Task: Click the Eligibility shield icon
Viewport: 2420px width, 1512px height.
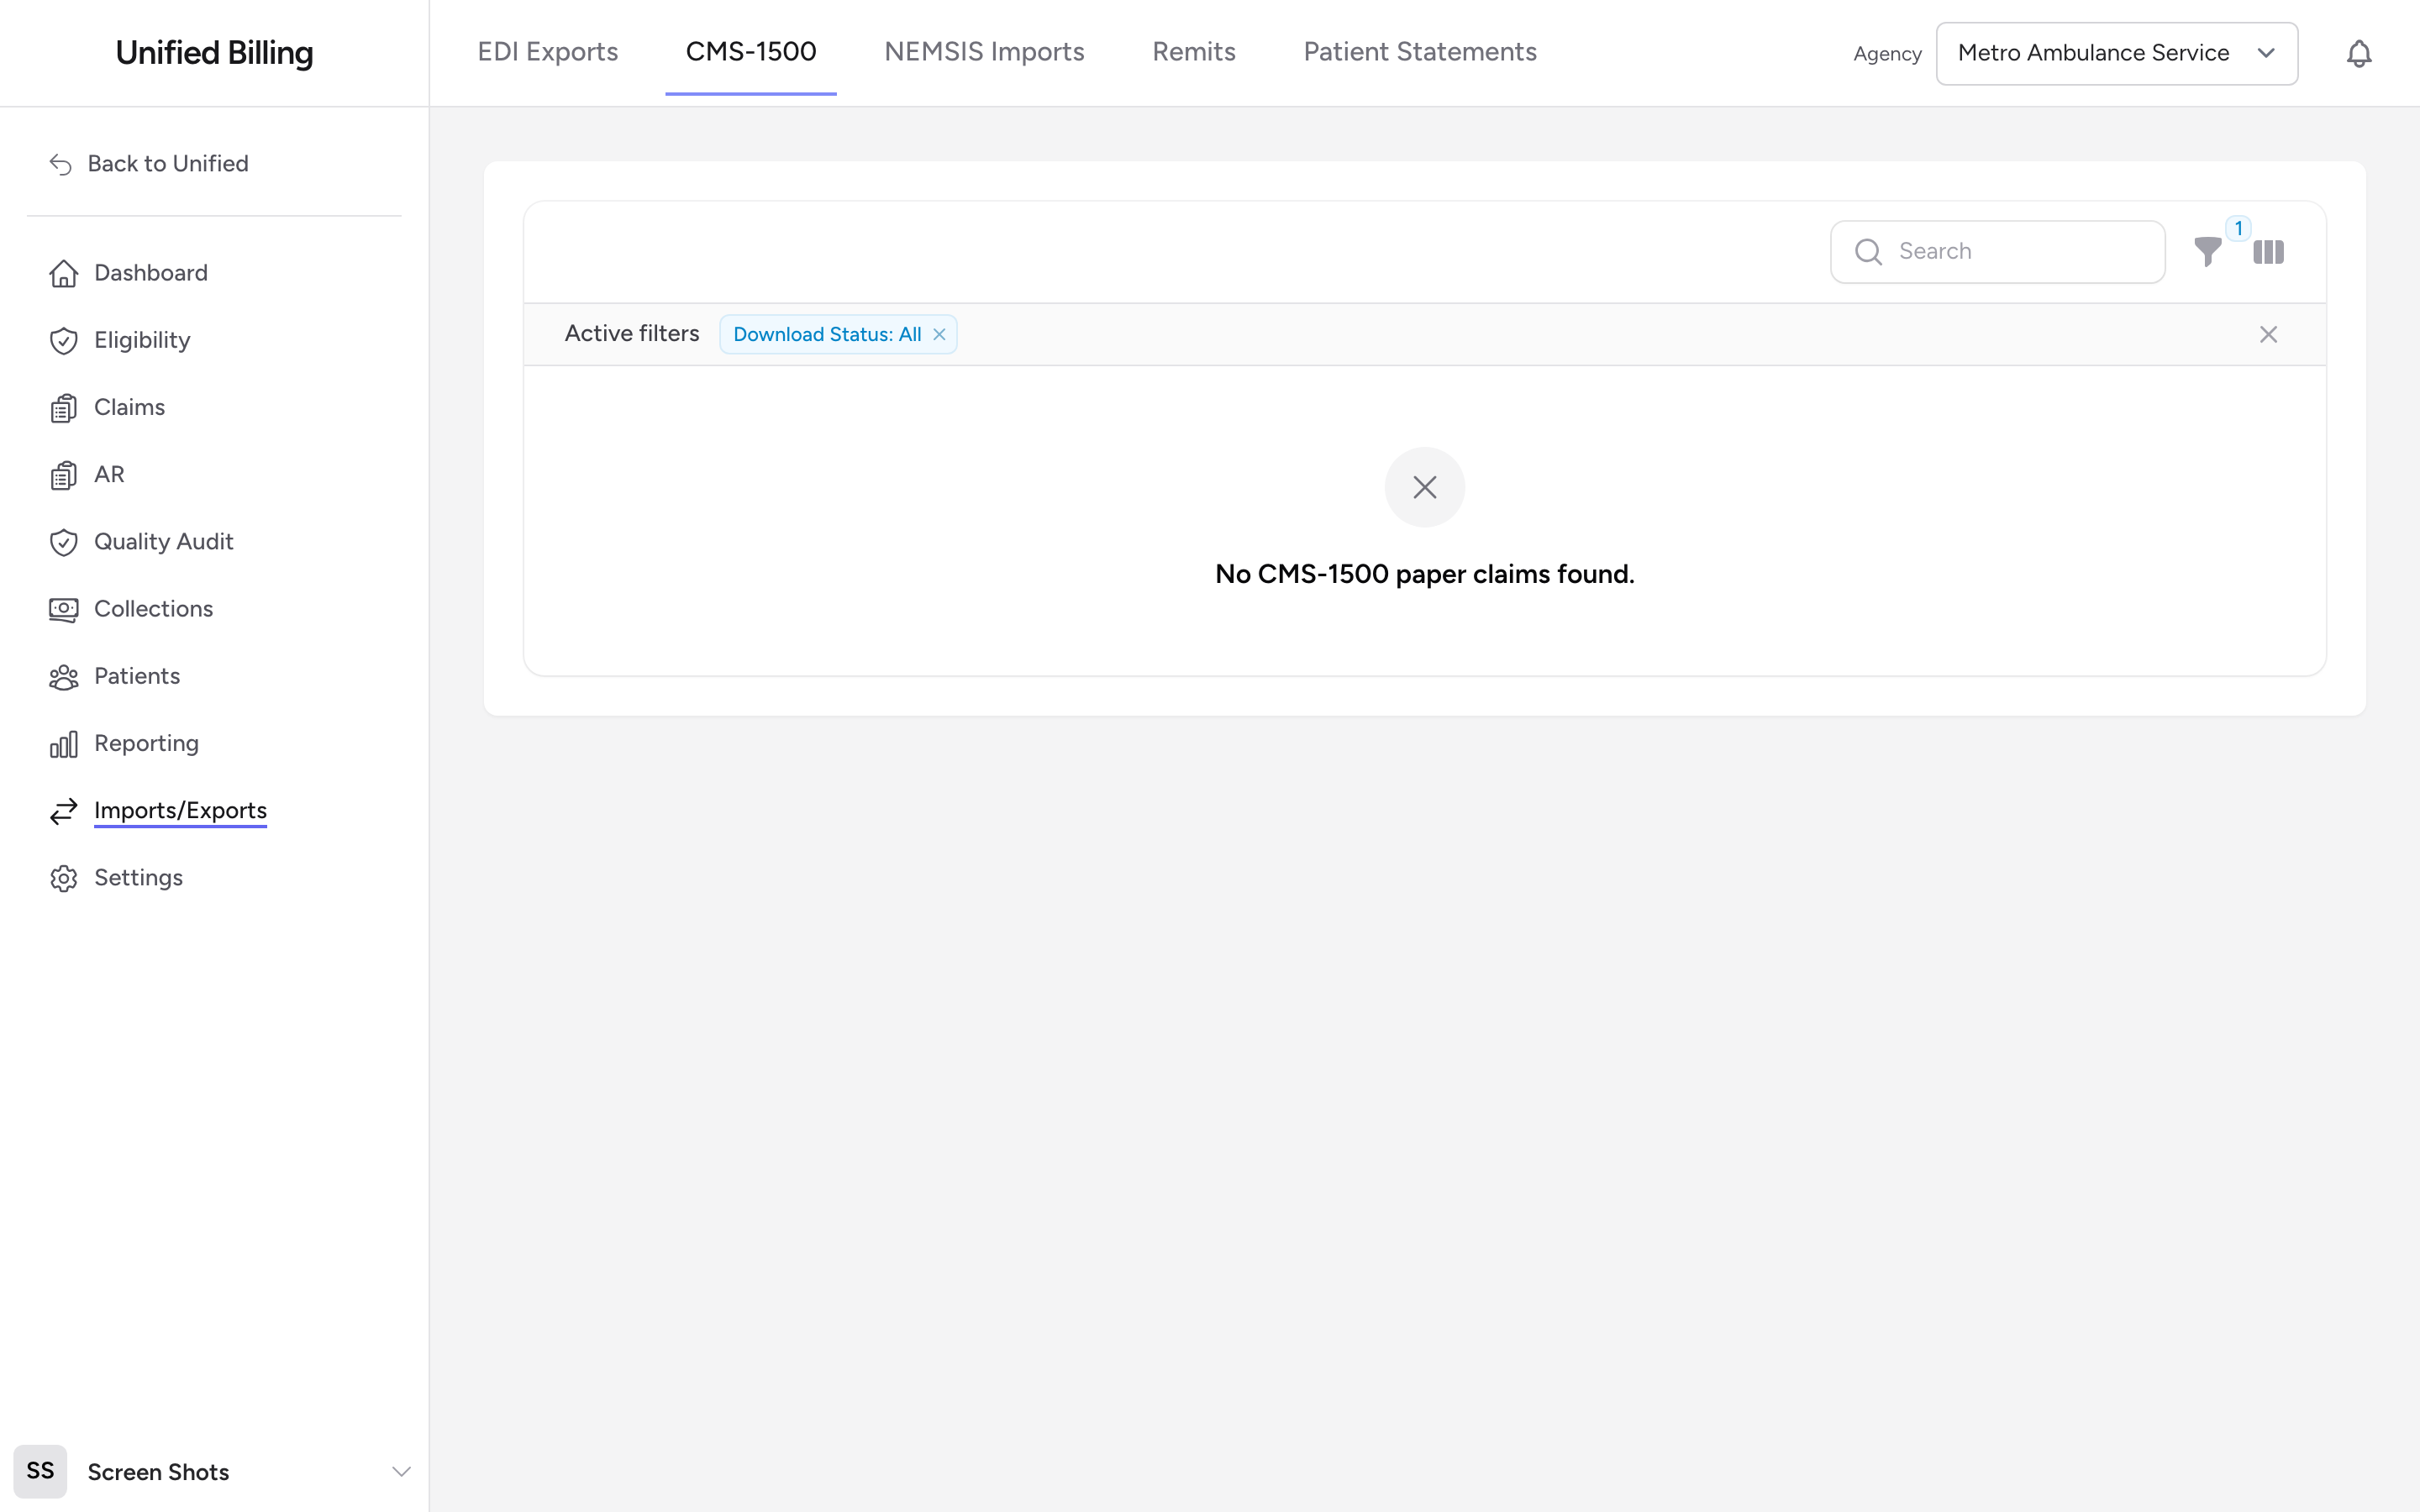Action: (63, 340)
